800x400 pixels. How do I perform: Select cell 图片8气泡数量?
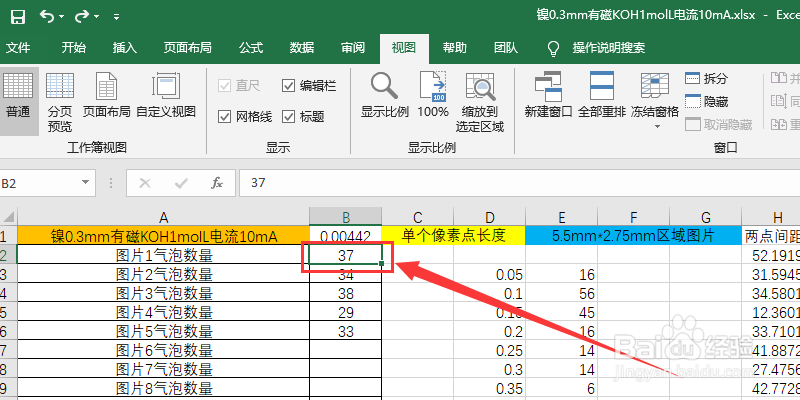point(163,388)
